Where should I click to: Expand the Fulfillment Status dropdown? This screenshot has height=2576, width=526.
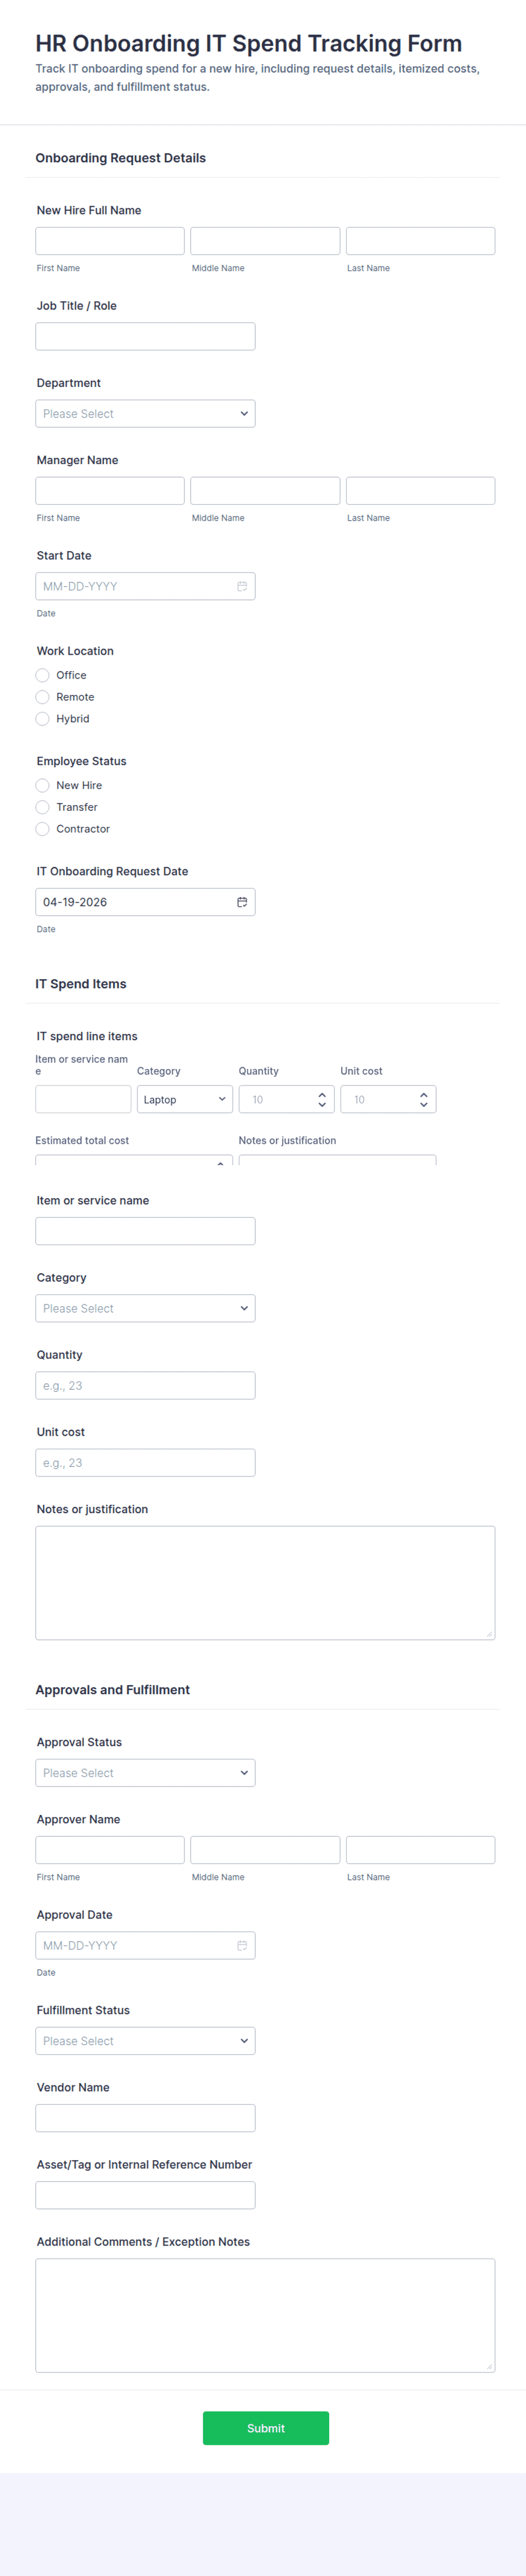click(145, 2041)
